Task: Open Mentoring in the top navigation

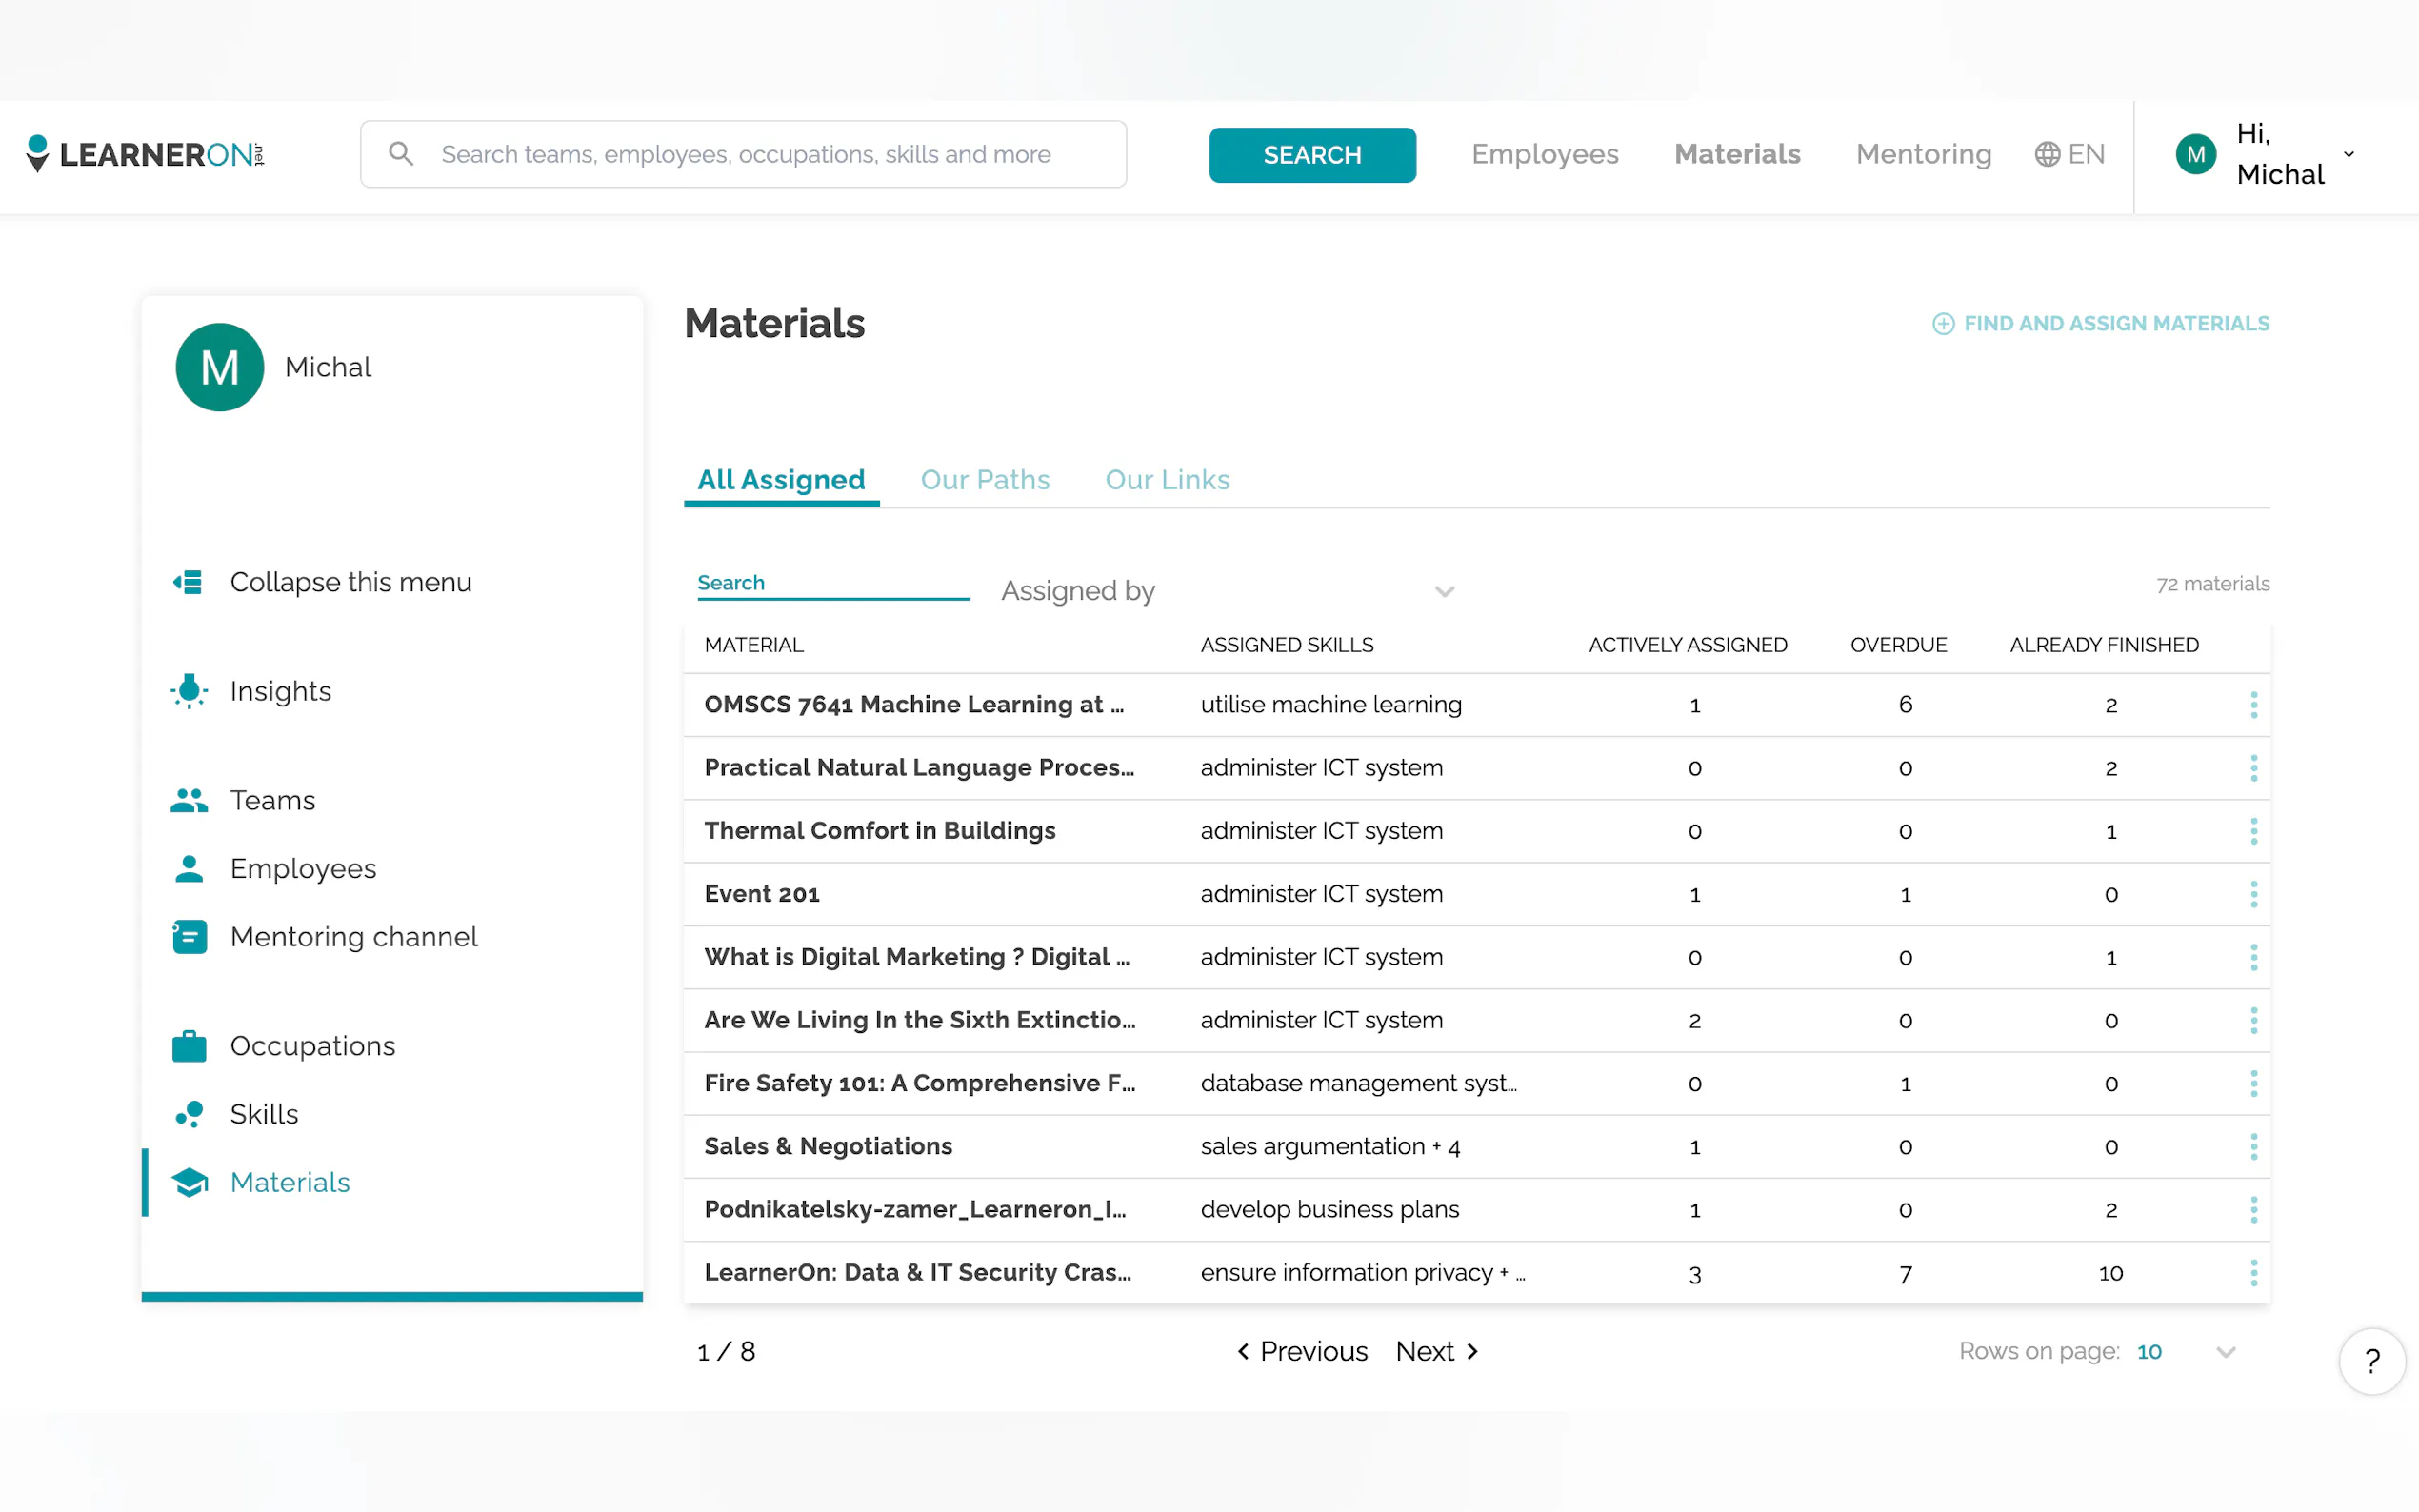Action: click(x=1923, y=154)
